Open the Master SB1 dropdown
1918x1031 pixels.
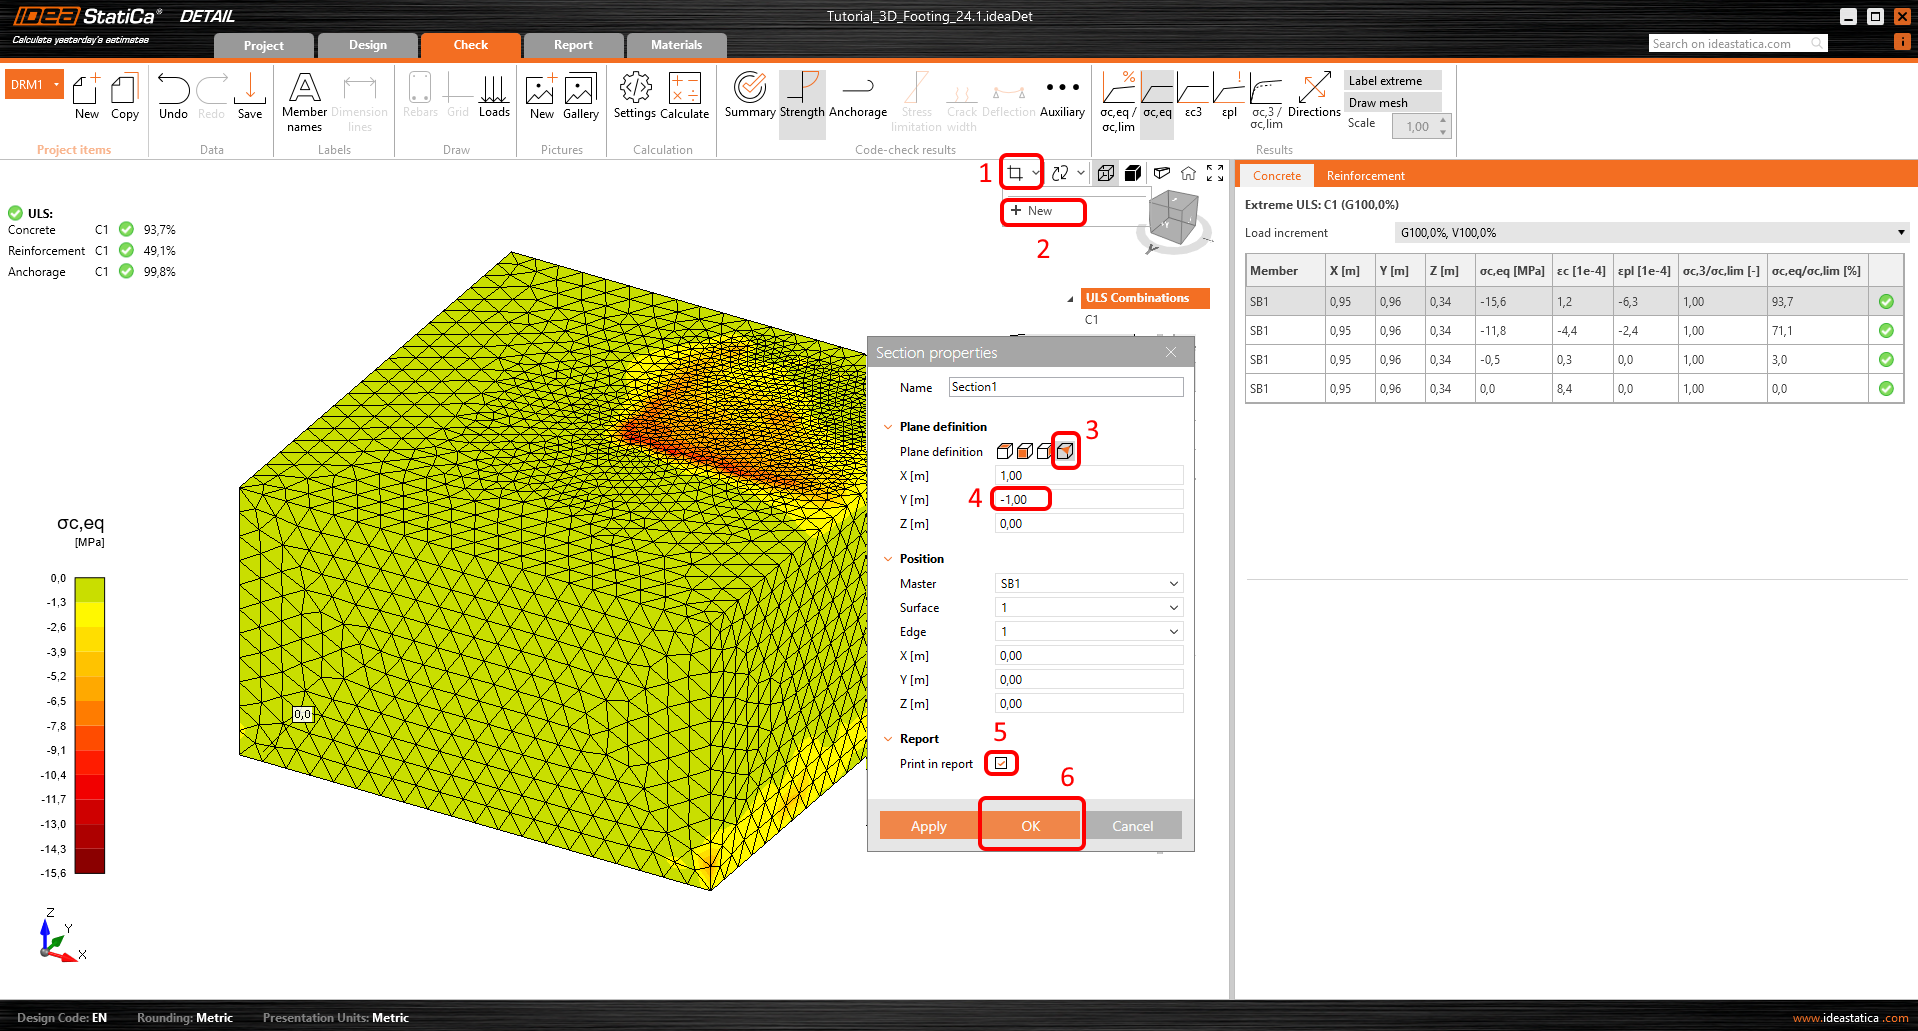coord(1089,584)
